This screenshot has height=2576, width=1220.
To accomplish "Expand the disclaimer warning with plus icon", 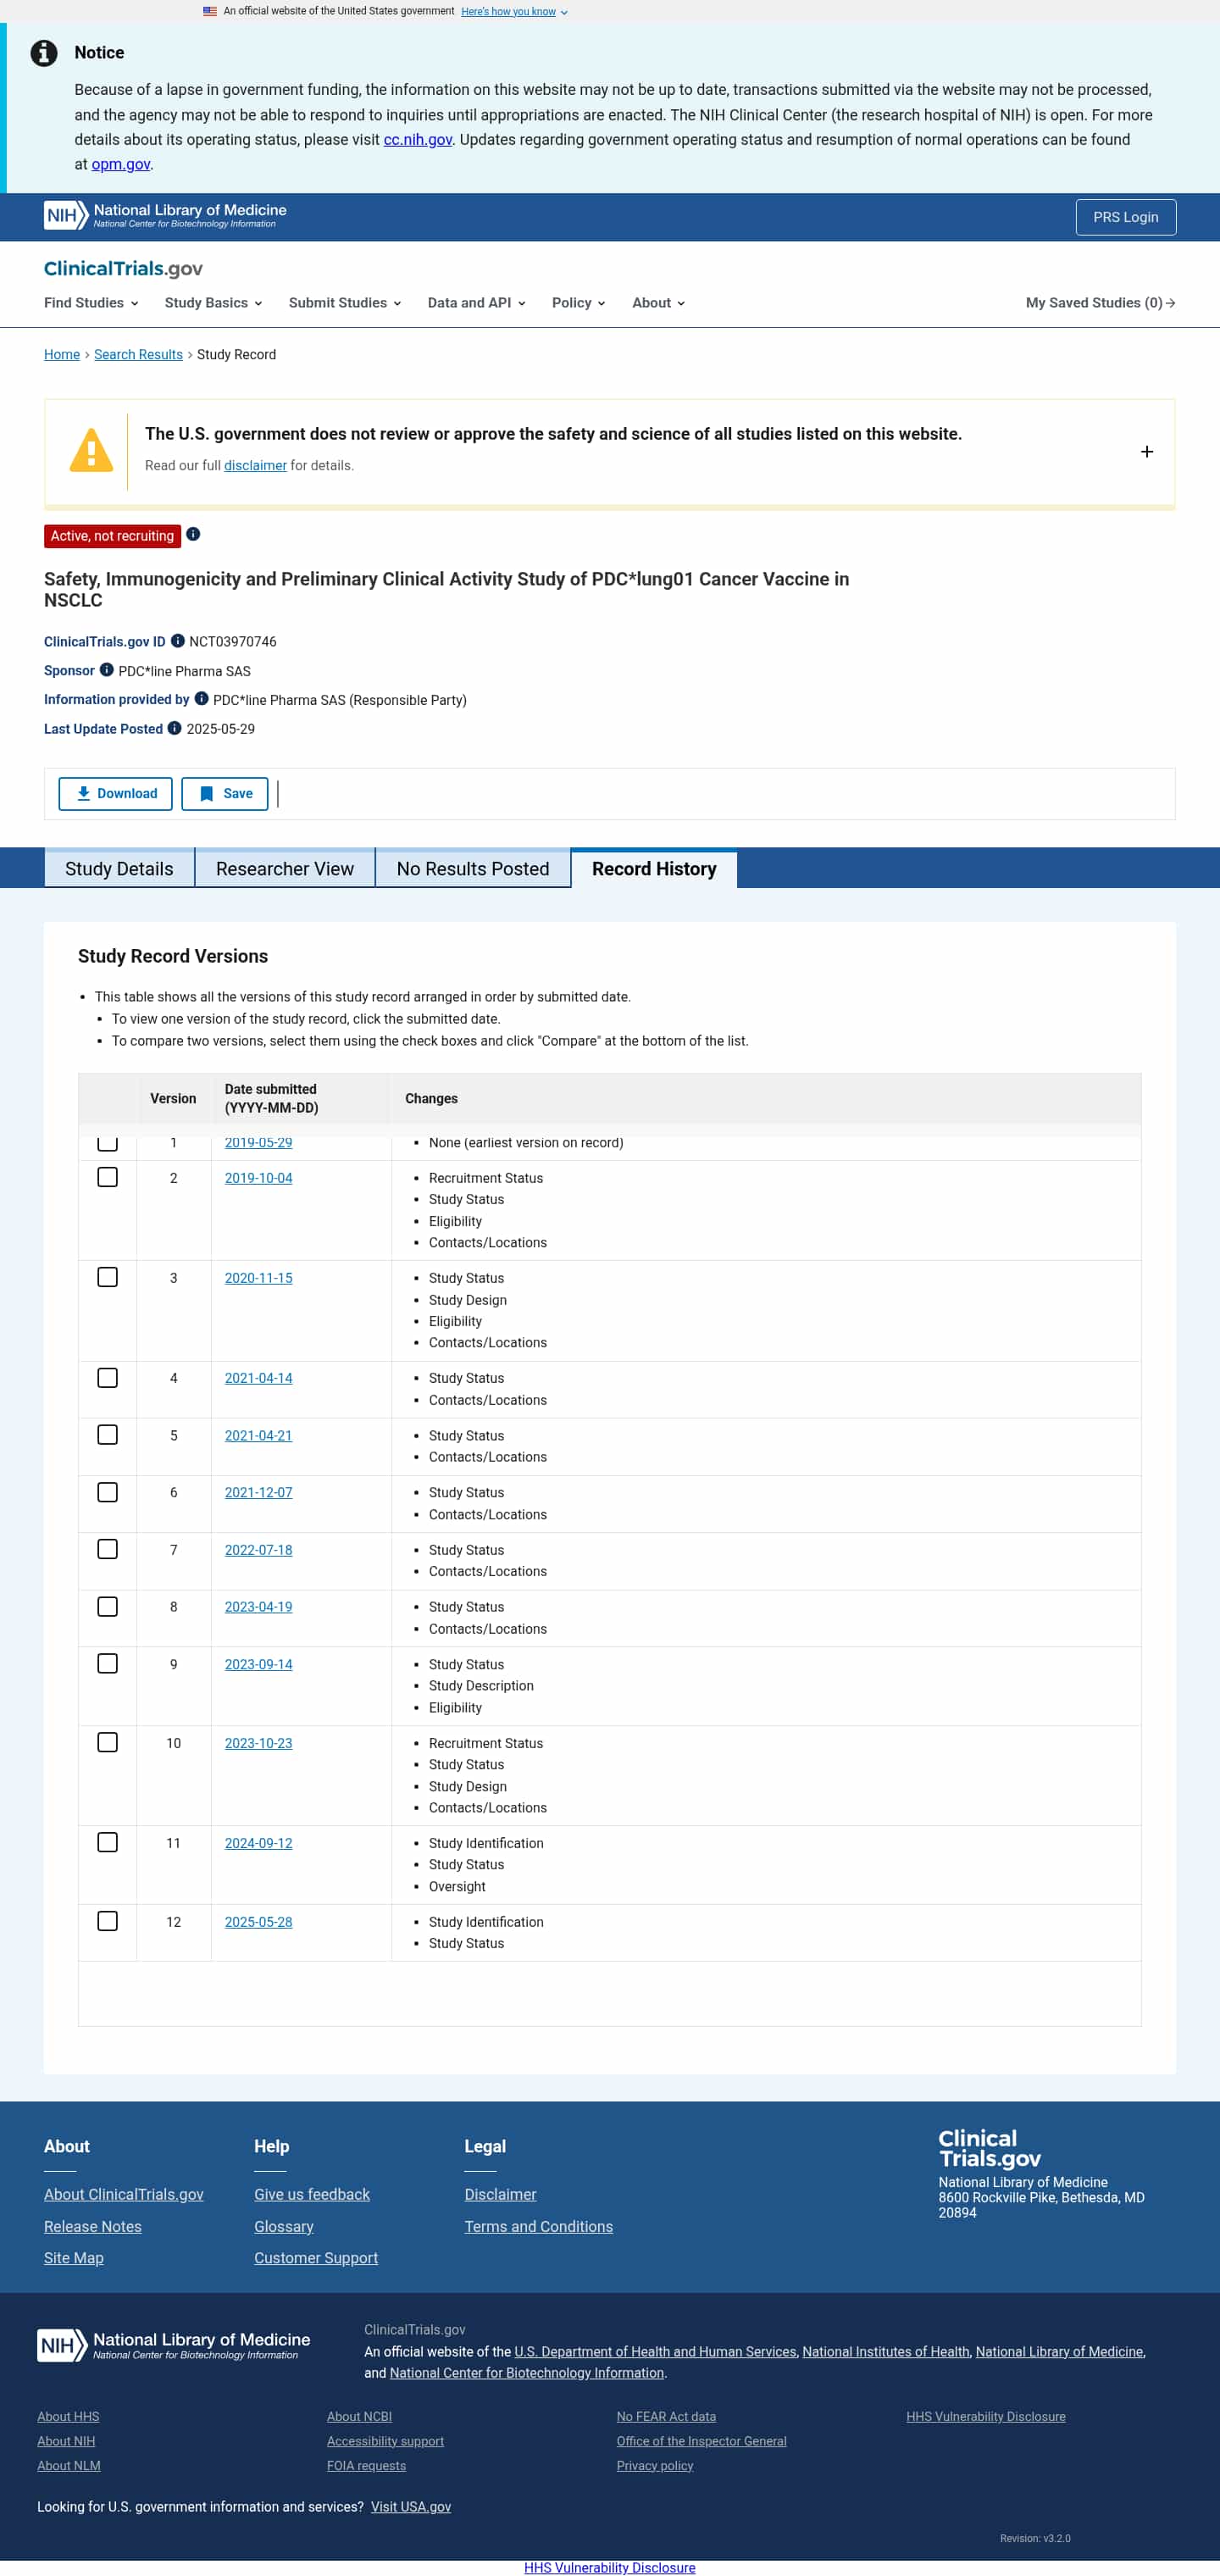I will coord(1146,452).
